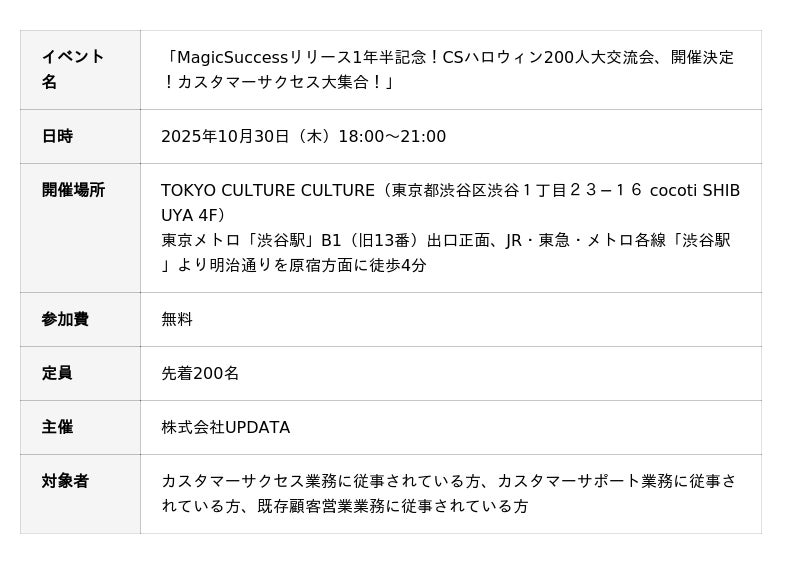Click the 開催場所 label cell
The image size is (800, 564).
coord(80,228)
